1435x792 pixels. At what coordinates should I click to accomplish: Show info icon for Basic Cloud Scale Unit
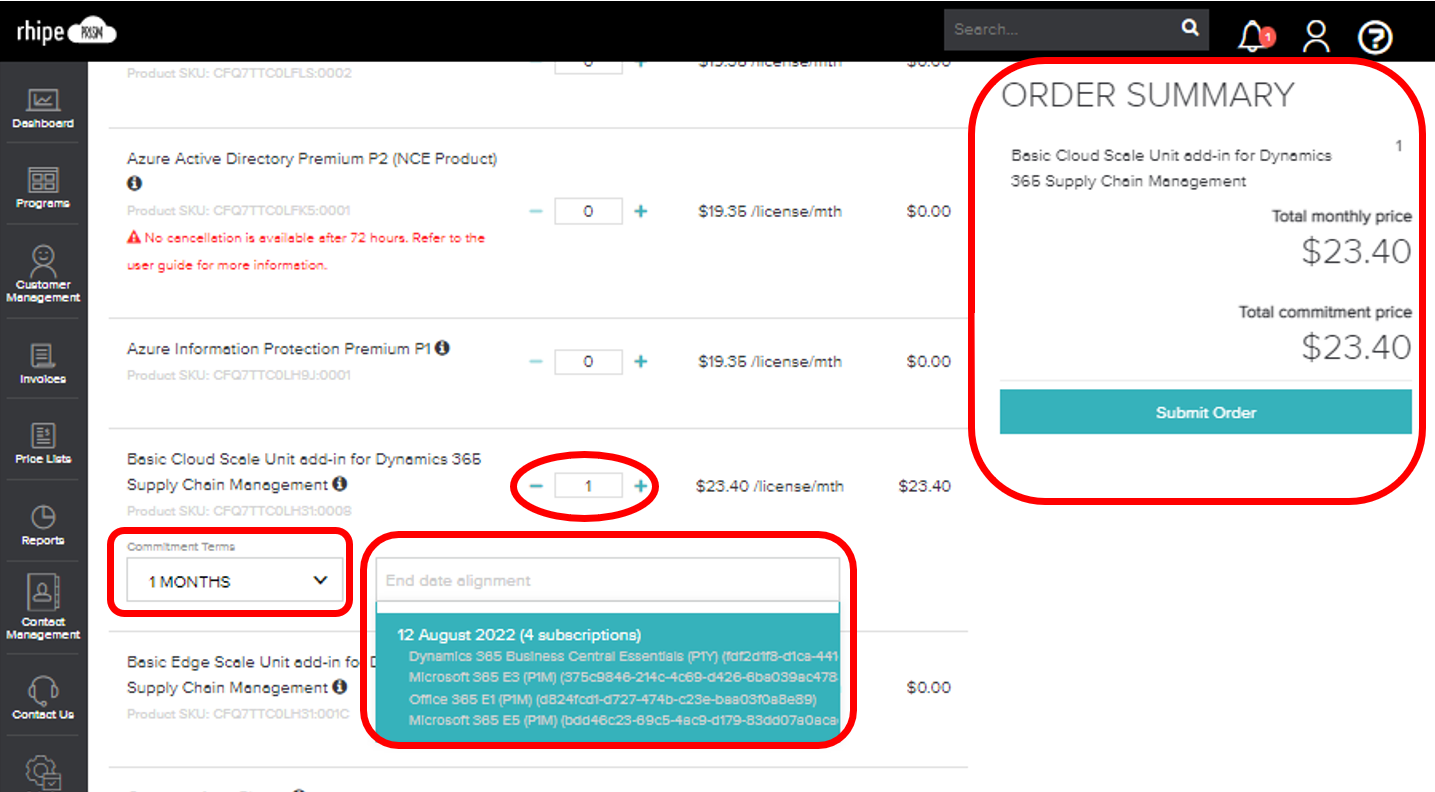pos(340,484)
